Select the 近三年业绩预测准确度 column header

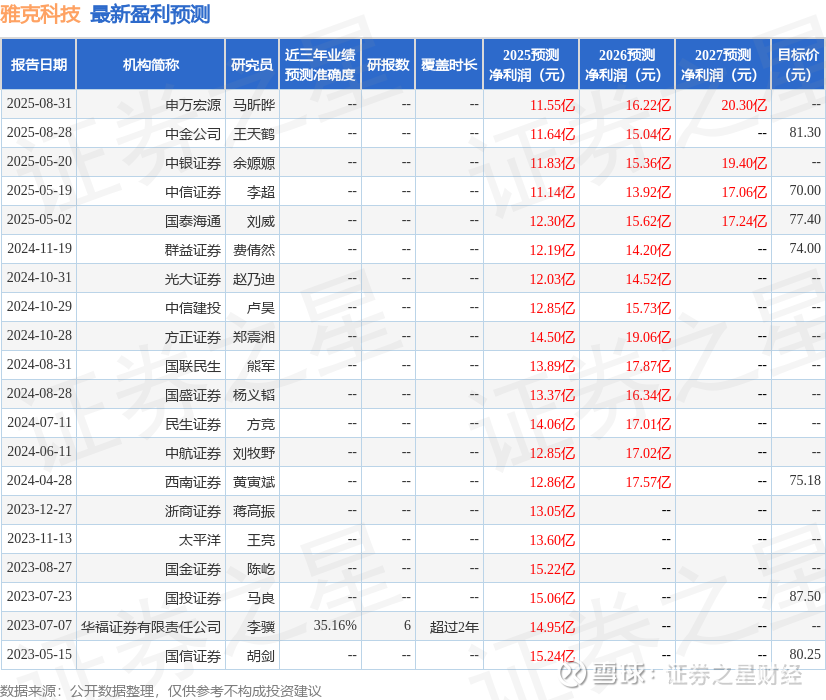coord(320,64)
